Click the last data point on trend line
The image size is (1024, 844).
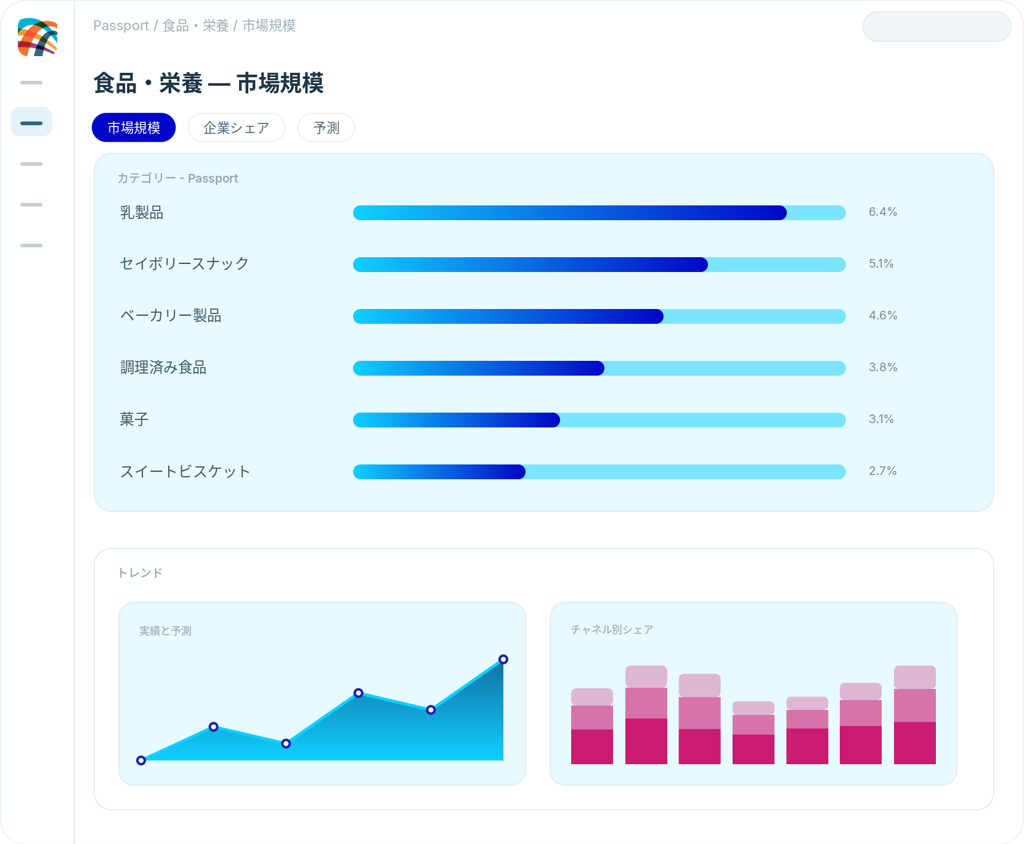[x=503, y=659]
